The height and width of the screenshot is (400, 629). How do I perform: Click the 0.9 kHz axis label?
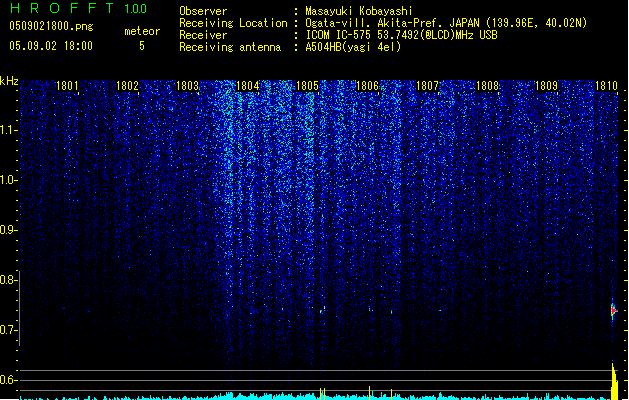(x=8, y=230)
